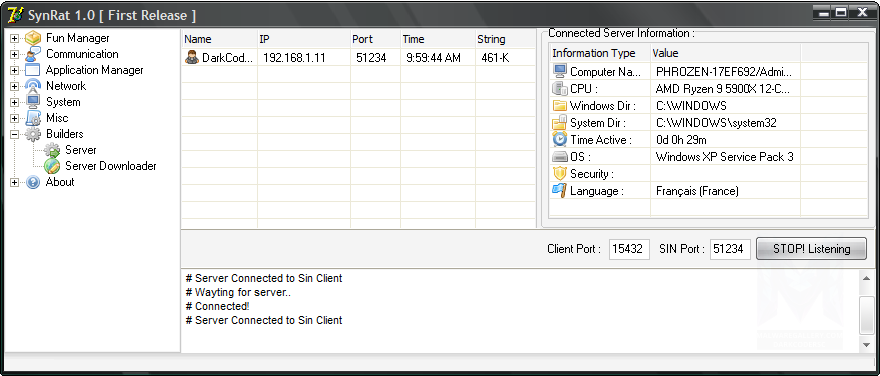Click the Computer Name monitor icon

coord(560,71)
